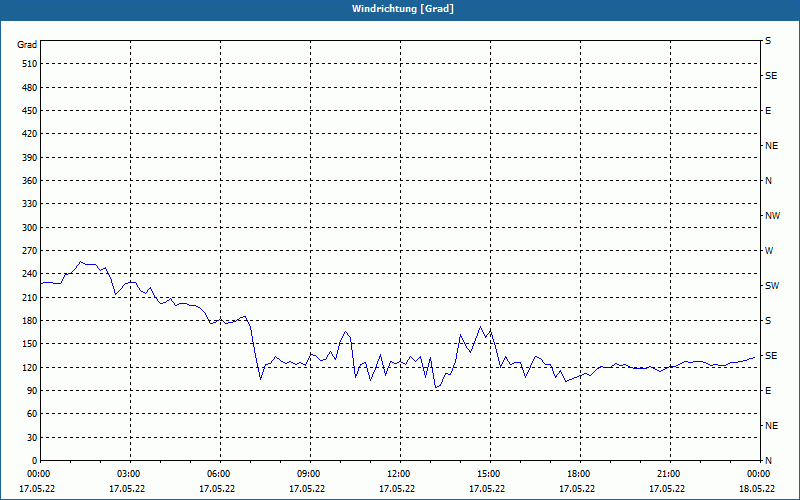Viewport: 800px width, 500px height.
Task: Select the S compass label at 180 Grad
Action: pos(768,321)
